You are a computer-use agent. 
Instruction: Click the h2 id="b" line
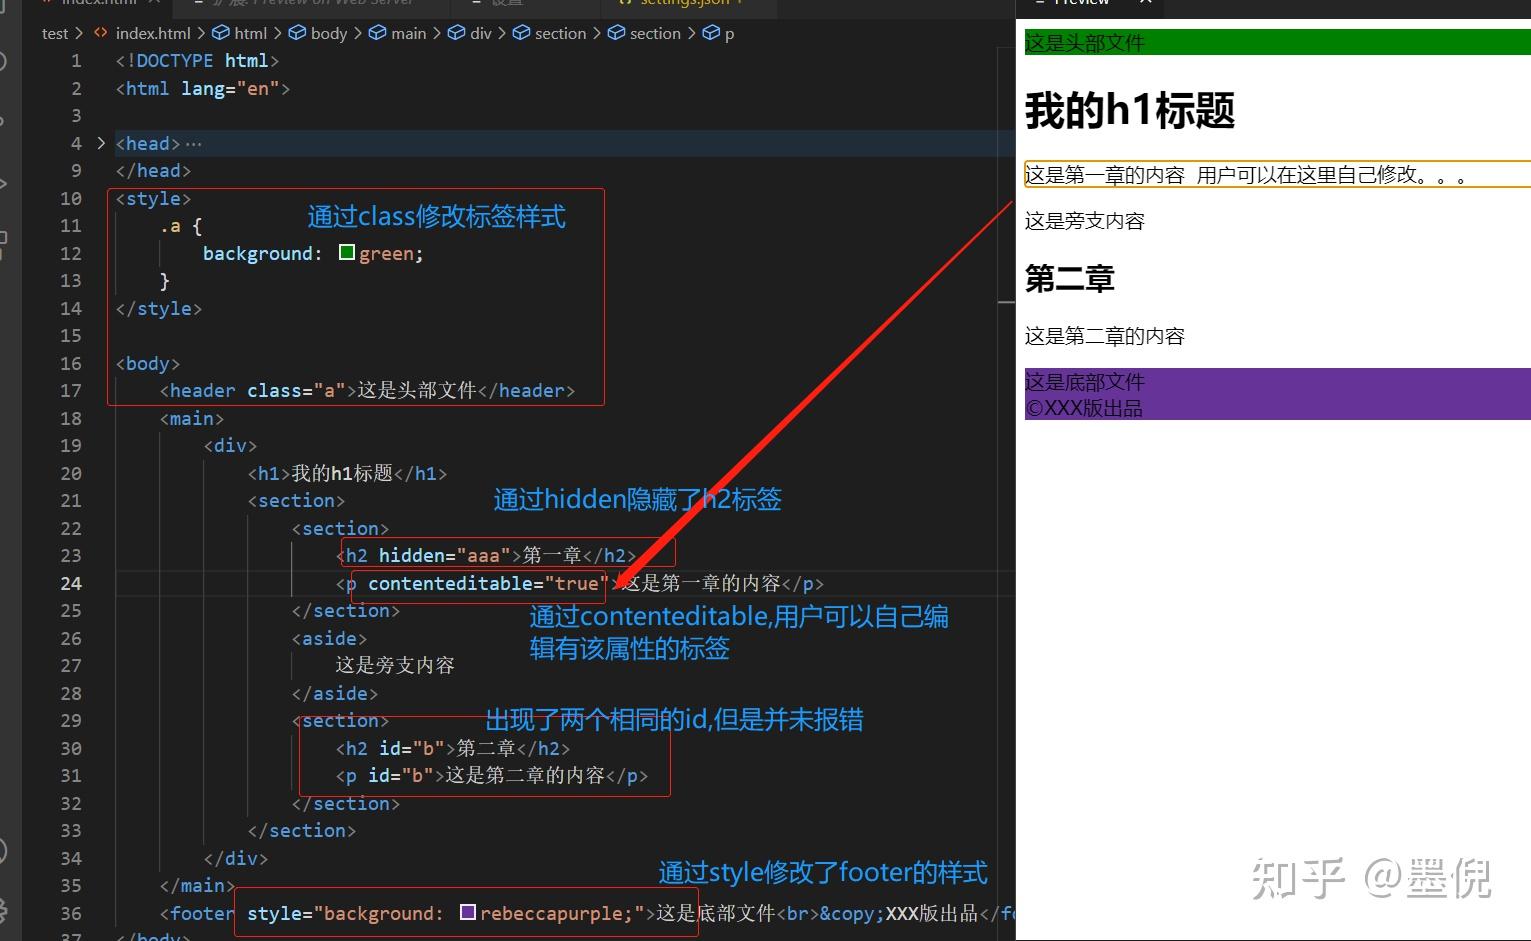point(453,748)
